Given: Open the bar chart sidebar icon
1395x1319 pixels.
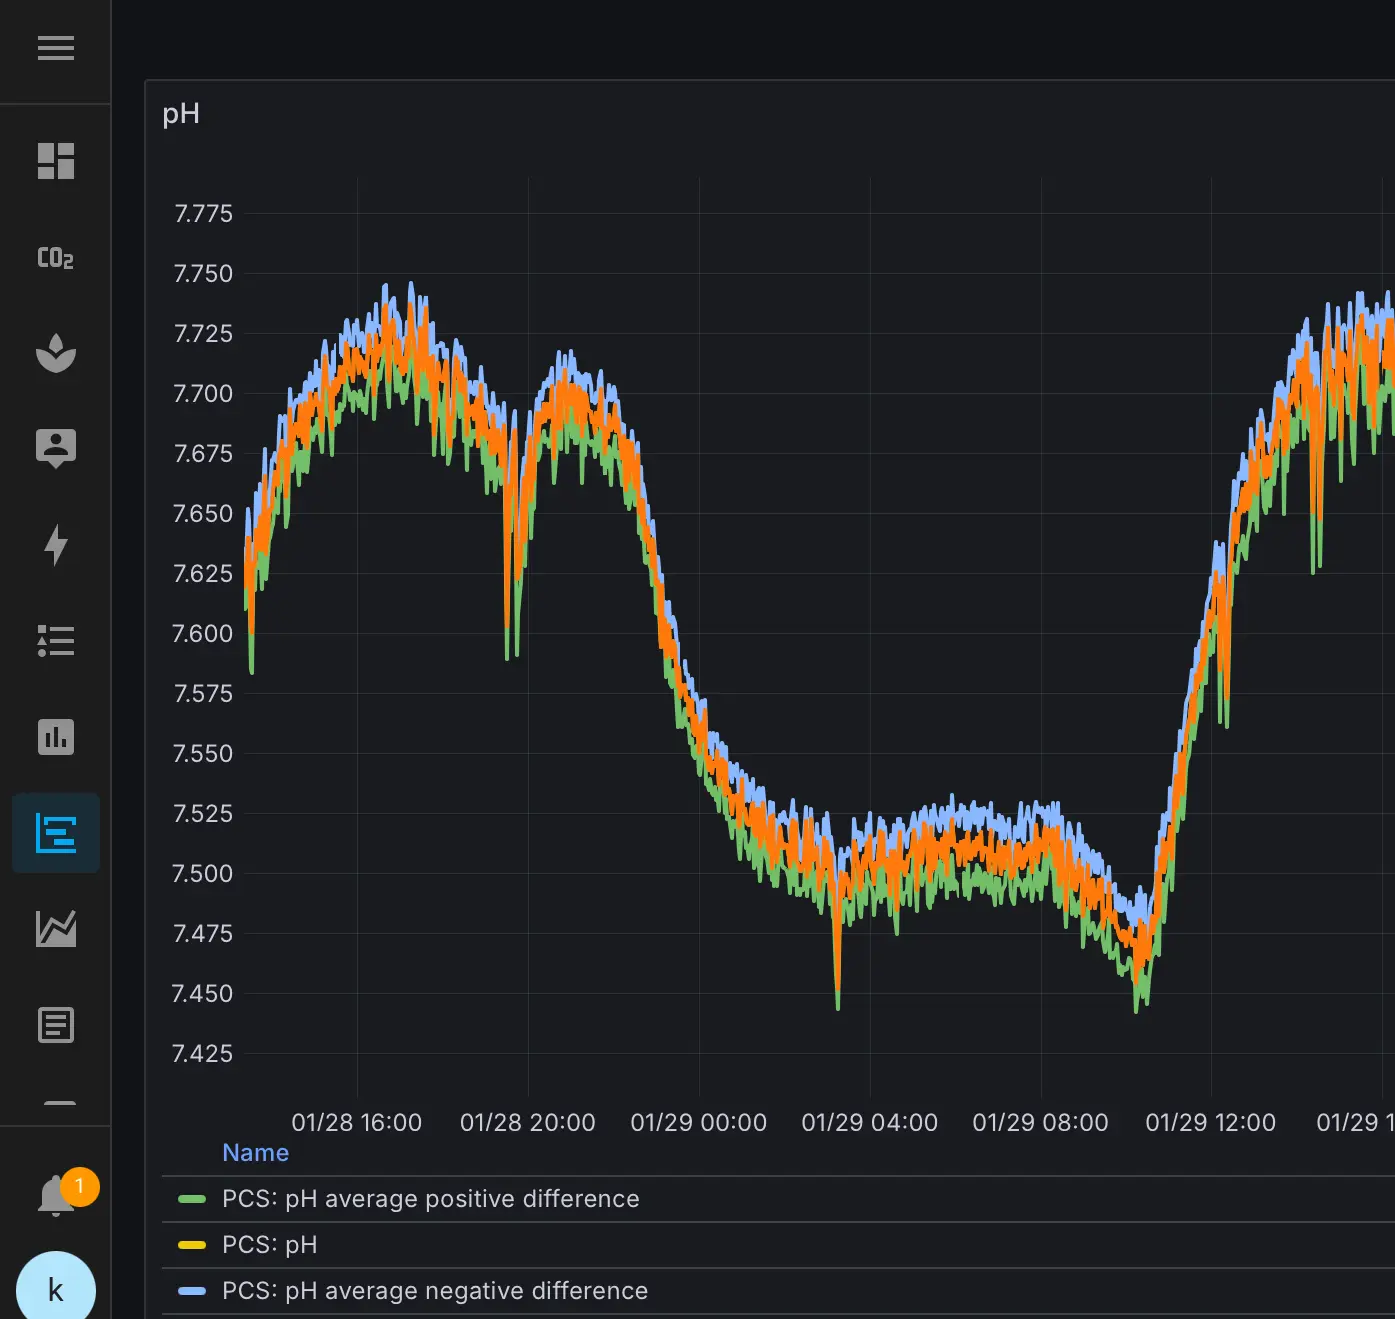Looking at the screenshot, I should 56,737.
